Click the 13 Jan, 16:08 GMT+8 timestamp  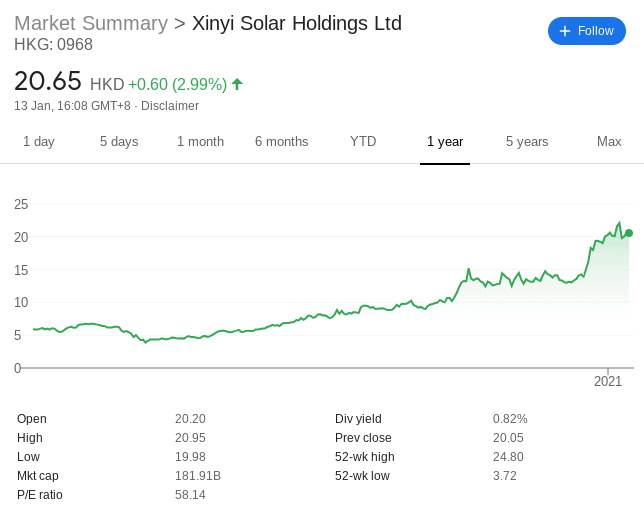(x=72, y=106)
